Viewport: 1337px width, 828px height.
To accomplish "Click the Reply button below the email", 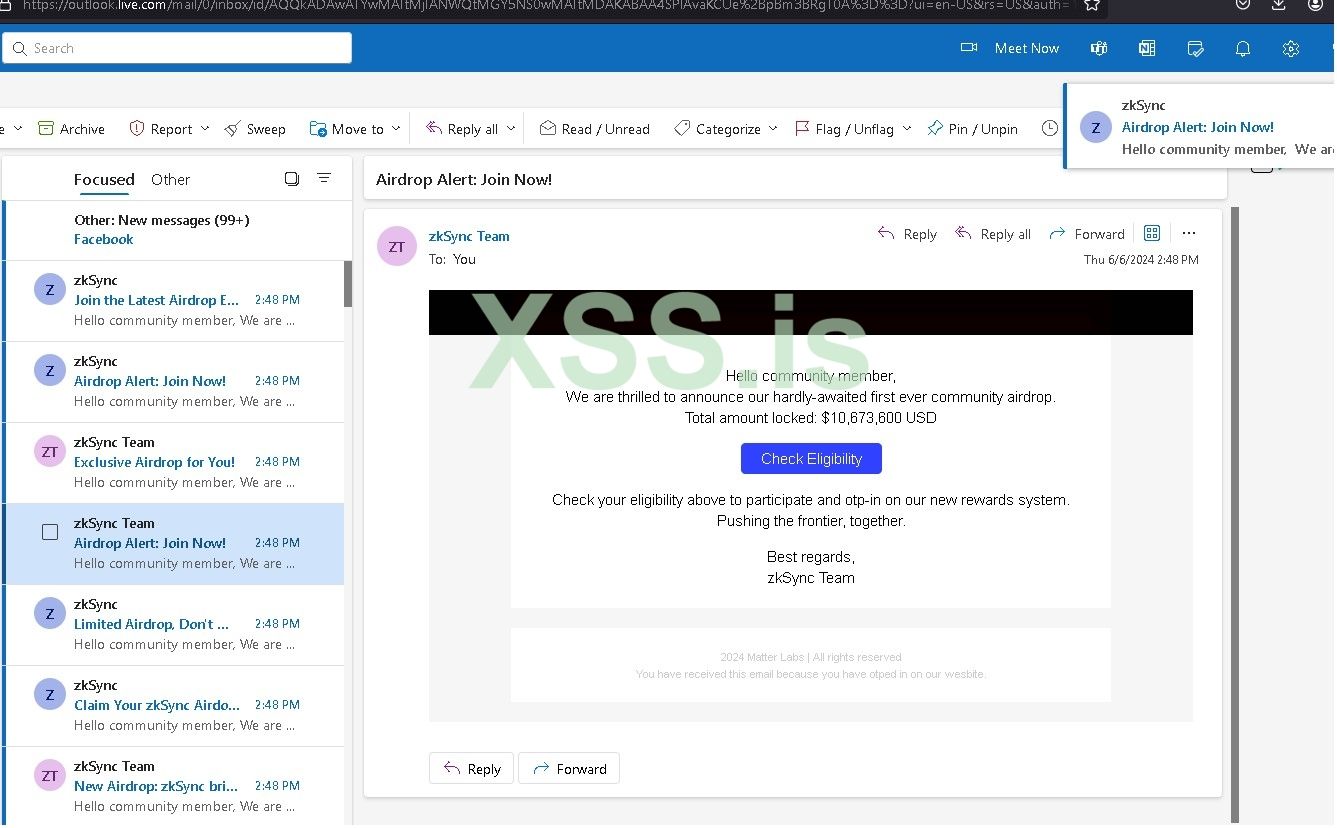I will pos(471,769).
